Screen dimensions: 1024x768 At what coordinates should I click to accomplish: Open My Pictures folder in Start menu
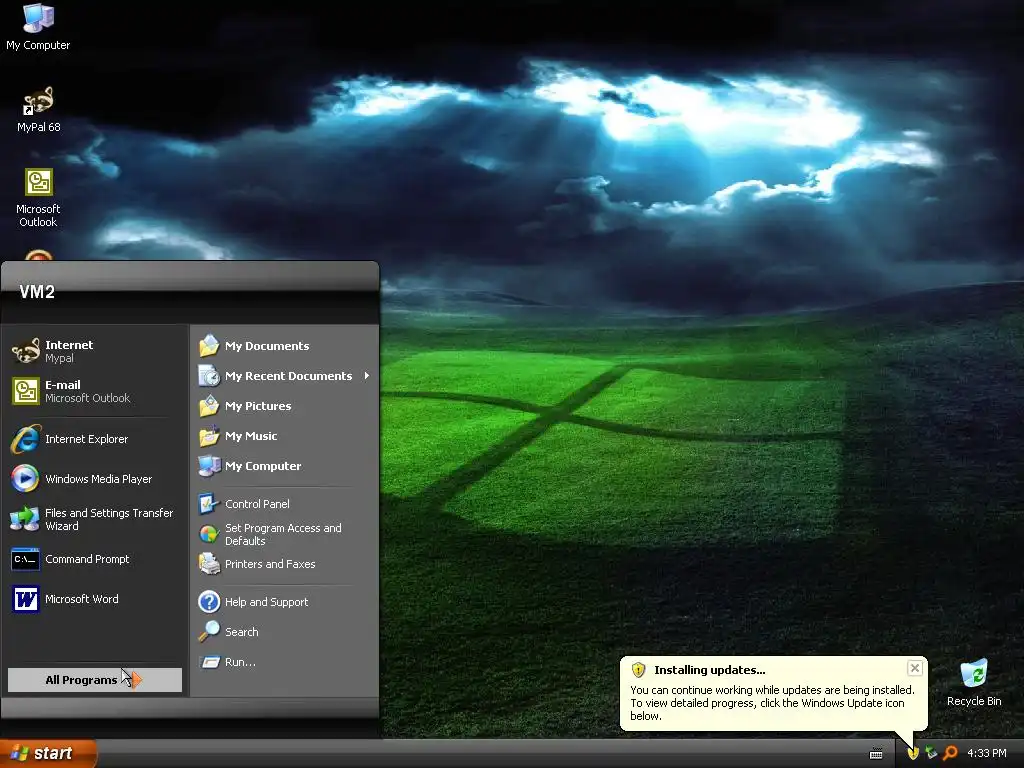[x=284, y=406]
